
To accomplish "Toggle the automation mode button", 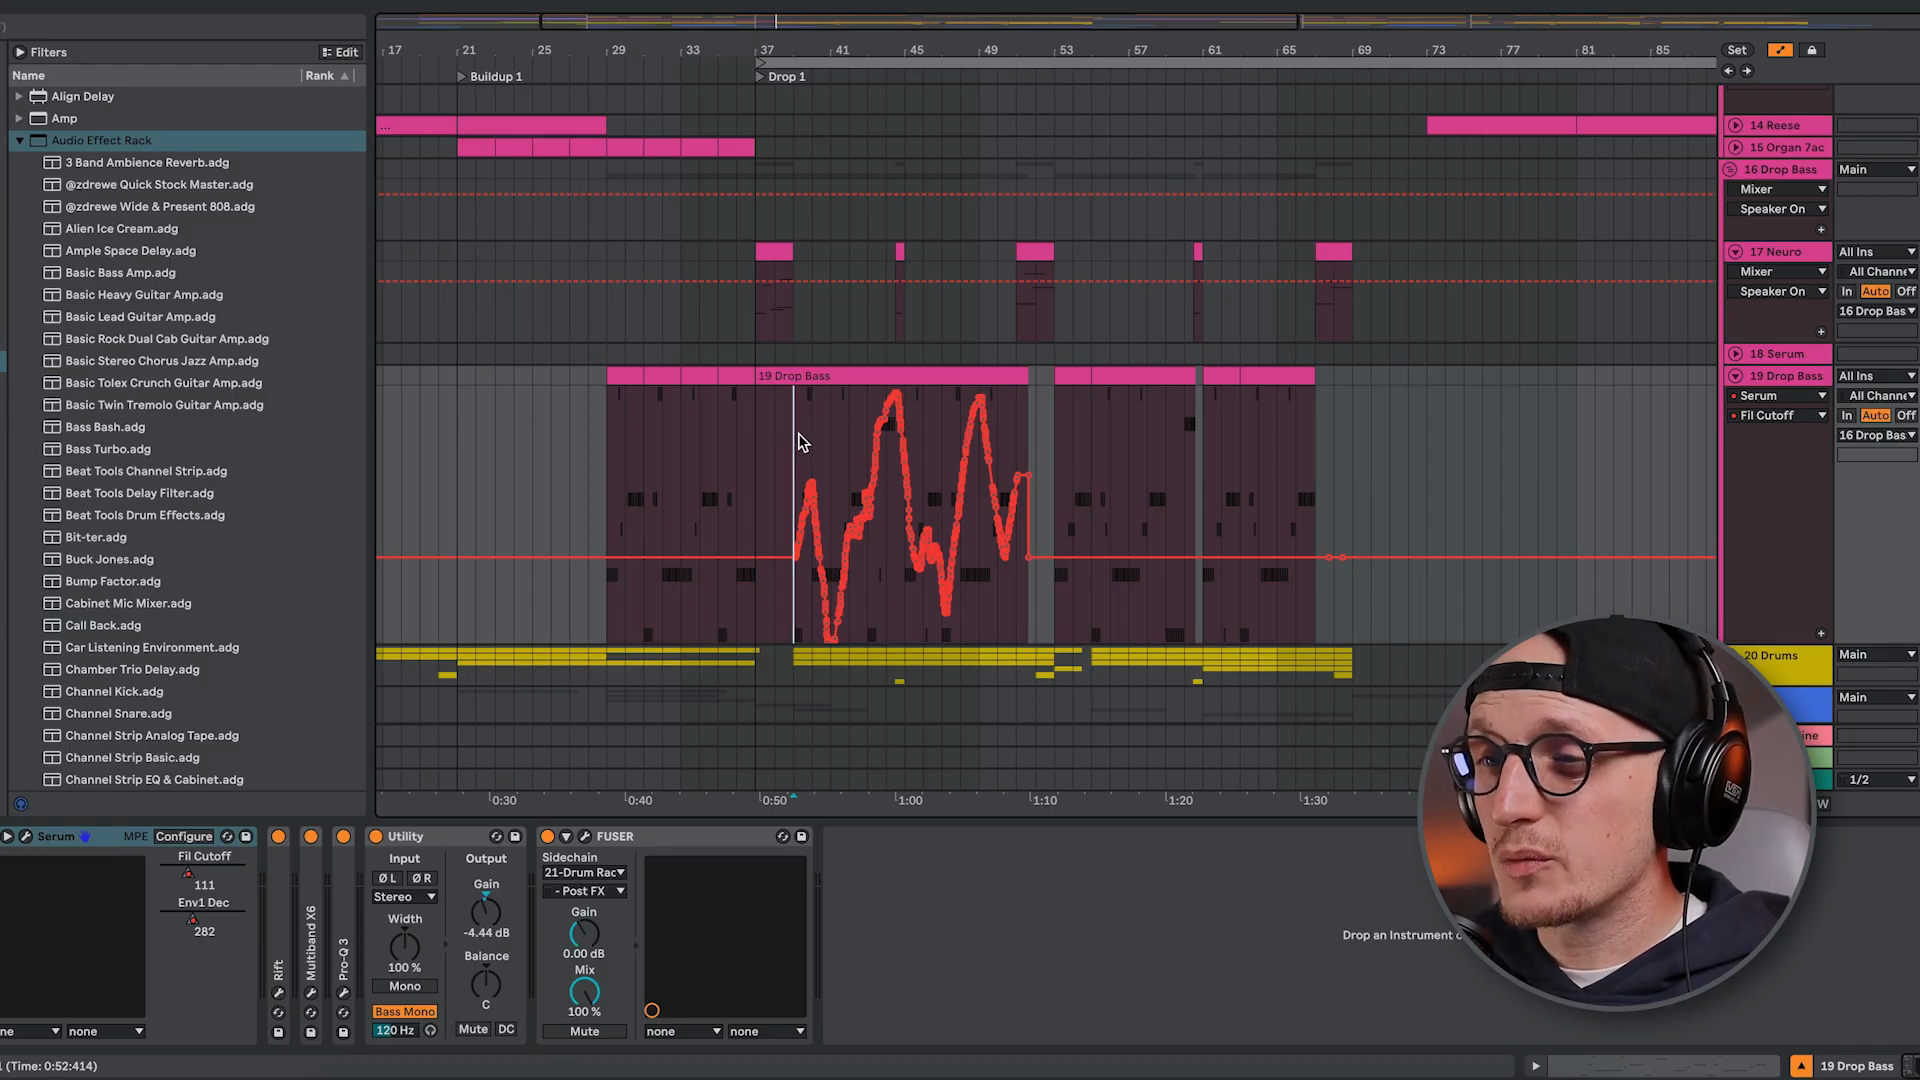I will (1780, 50).
